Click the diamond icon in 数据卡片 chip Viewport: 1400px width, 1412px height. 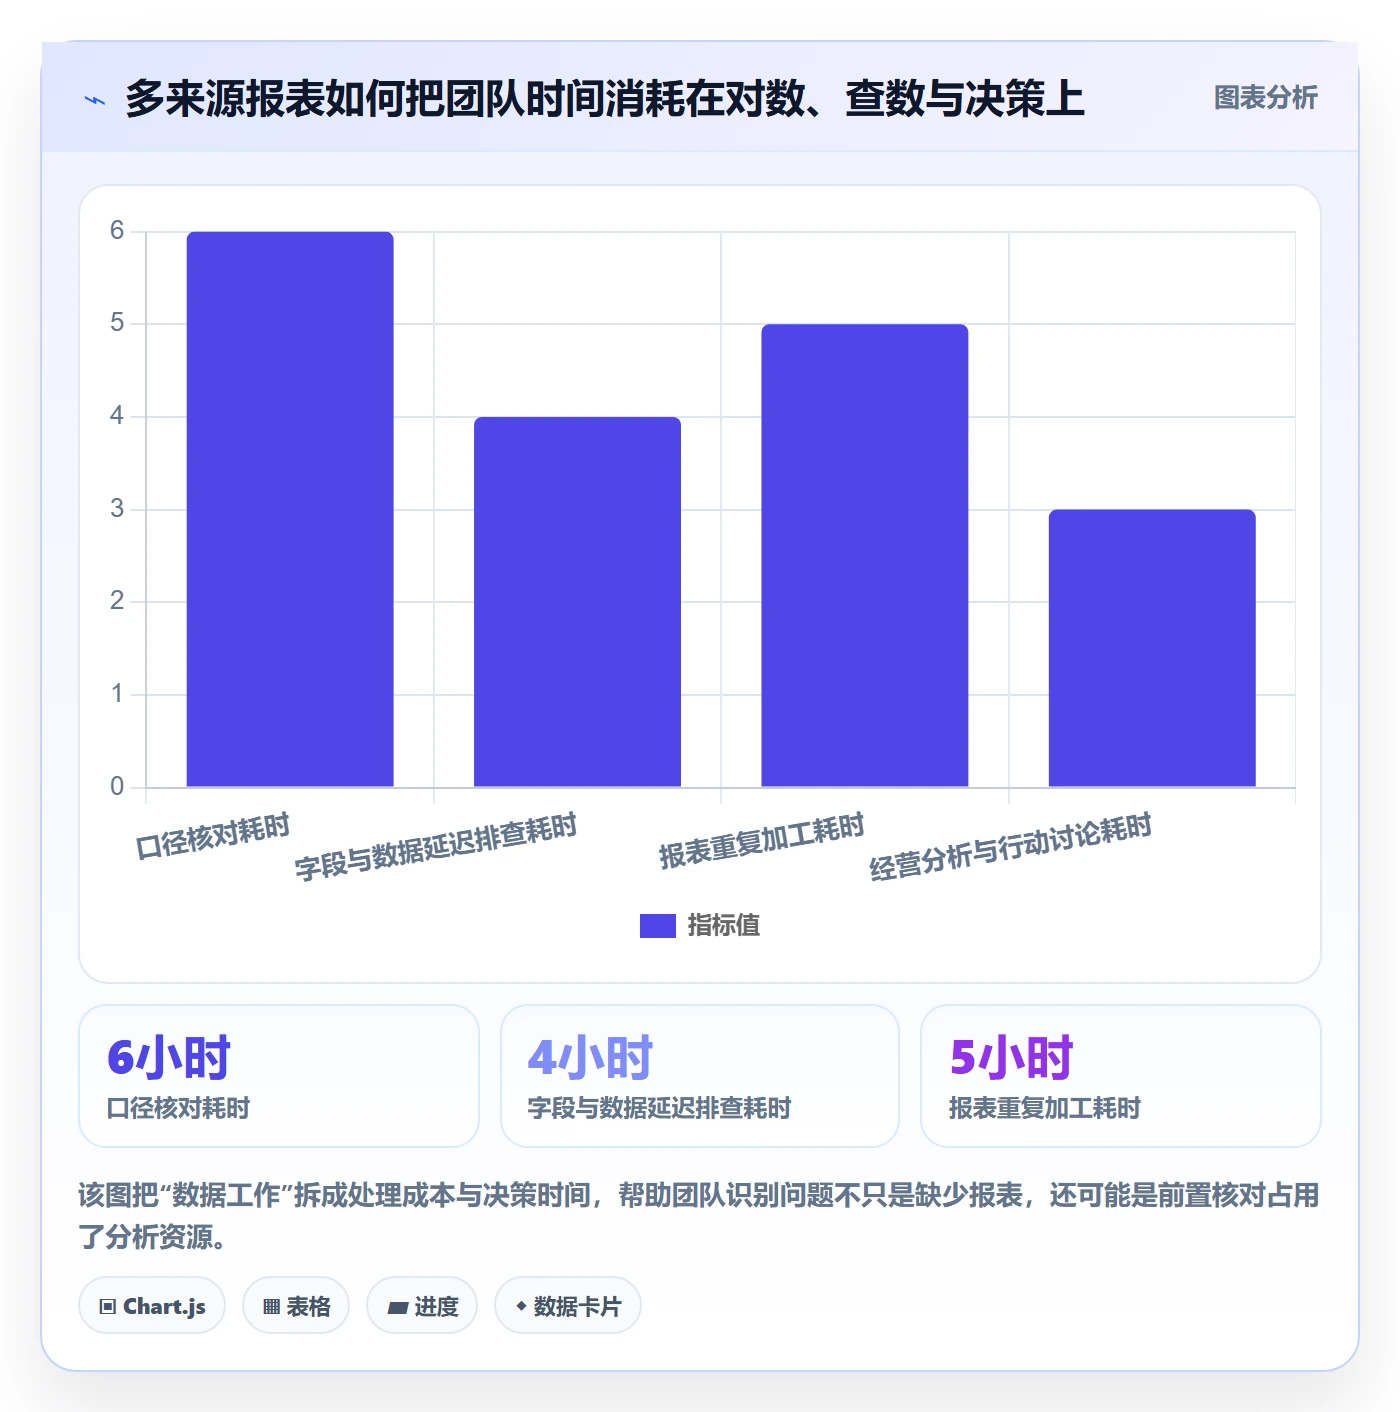(x=521, y=1306)
